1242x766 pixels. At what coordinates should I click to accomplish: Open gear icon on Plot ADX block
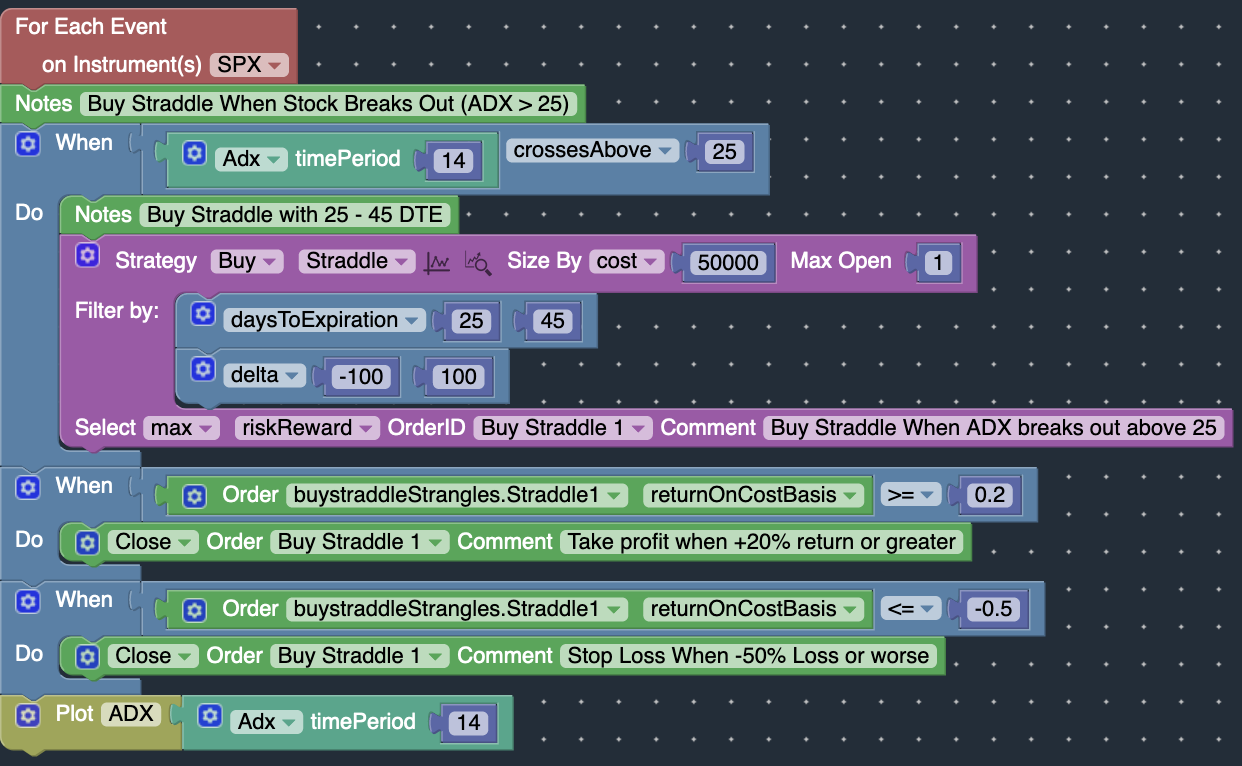pos(28,715)
